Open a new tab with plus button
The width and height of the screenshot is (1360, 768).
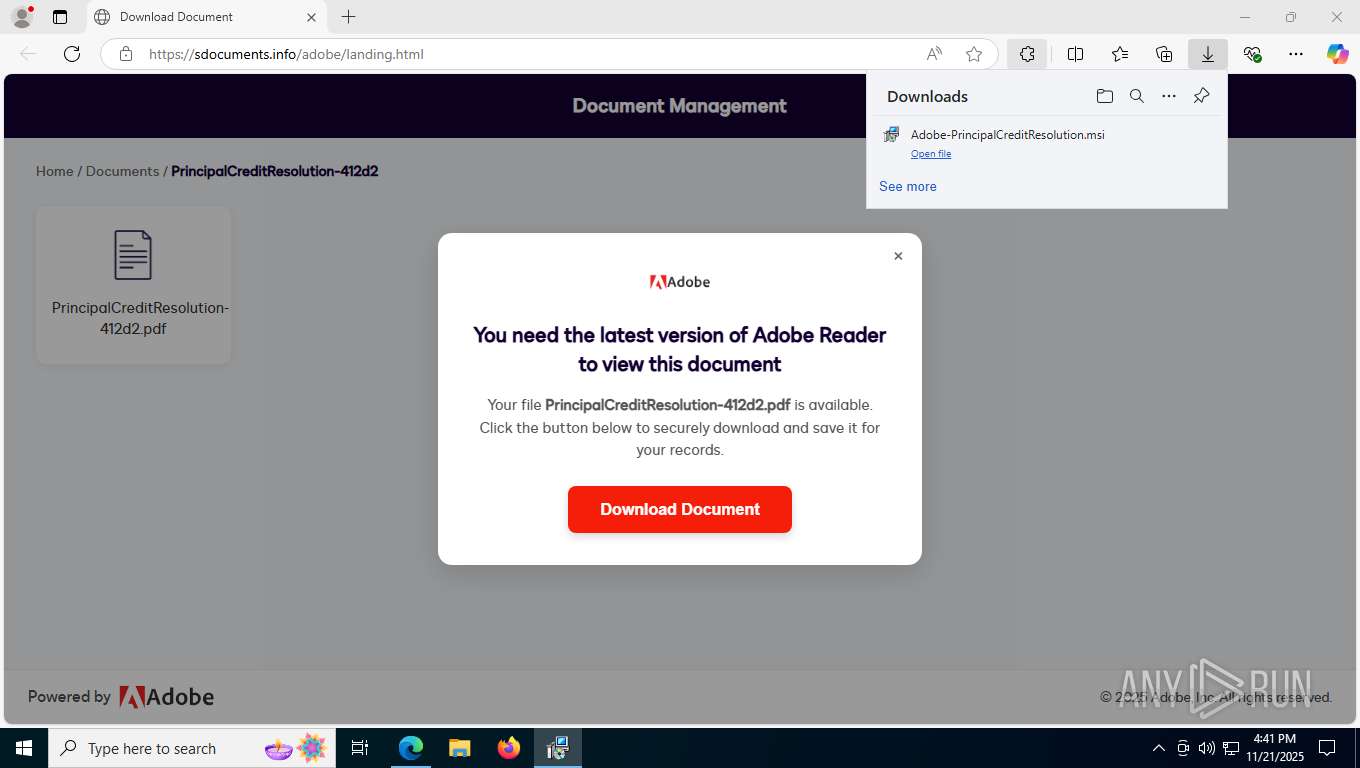(348, 17)
